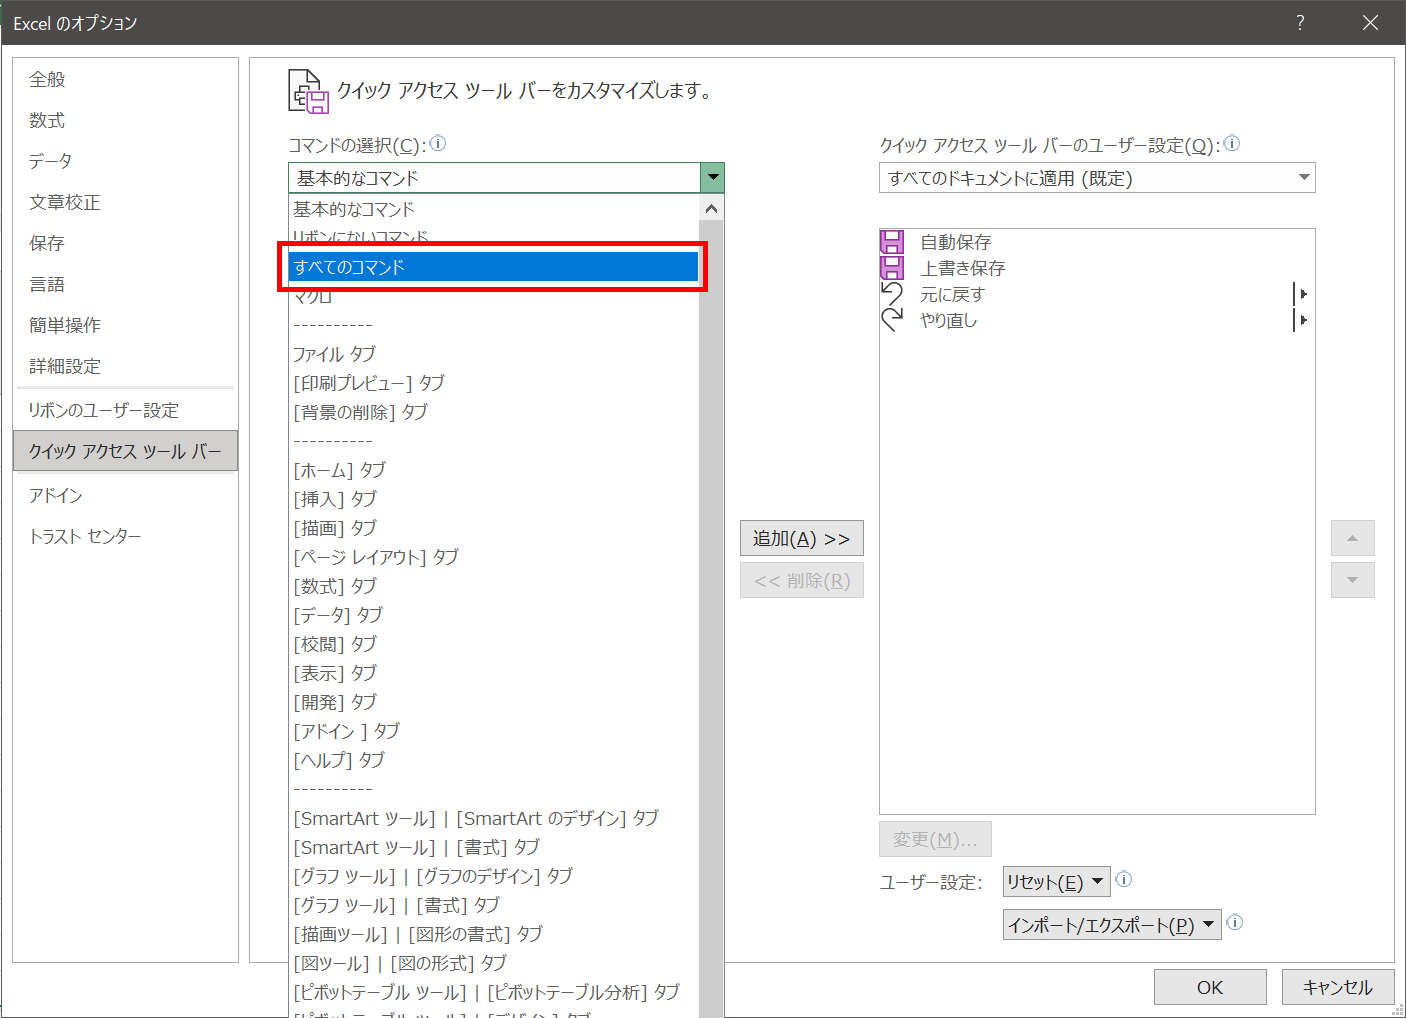The image size is (1406, 1018).
Task: Open the リセット dropdown button
Action: [1056, 882]
